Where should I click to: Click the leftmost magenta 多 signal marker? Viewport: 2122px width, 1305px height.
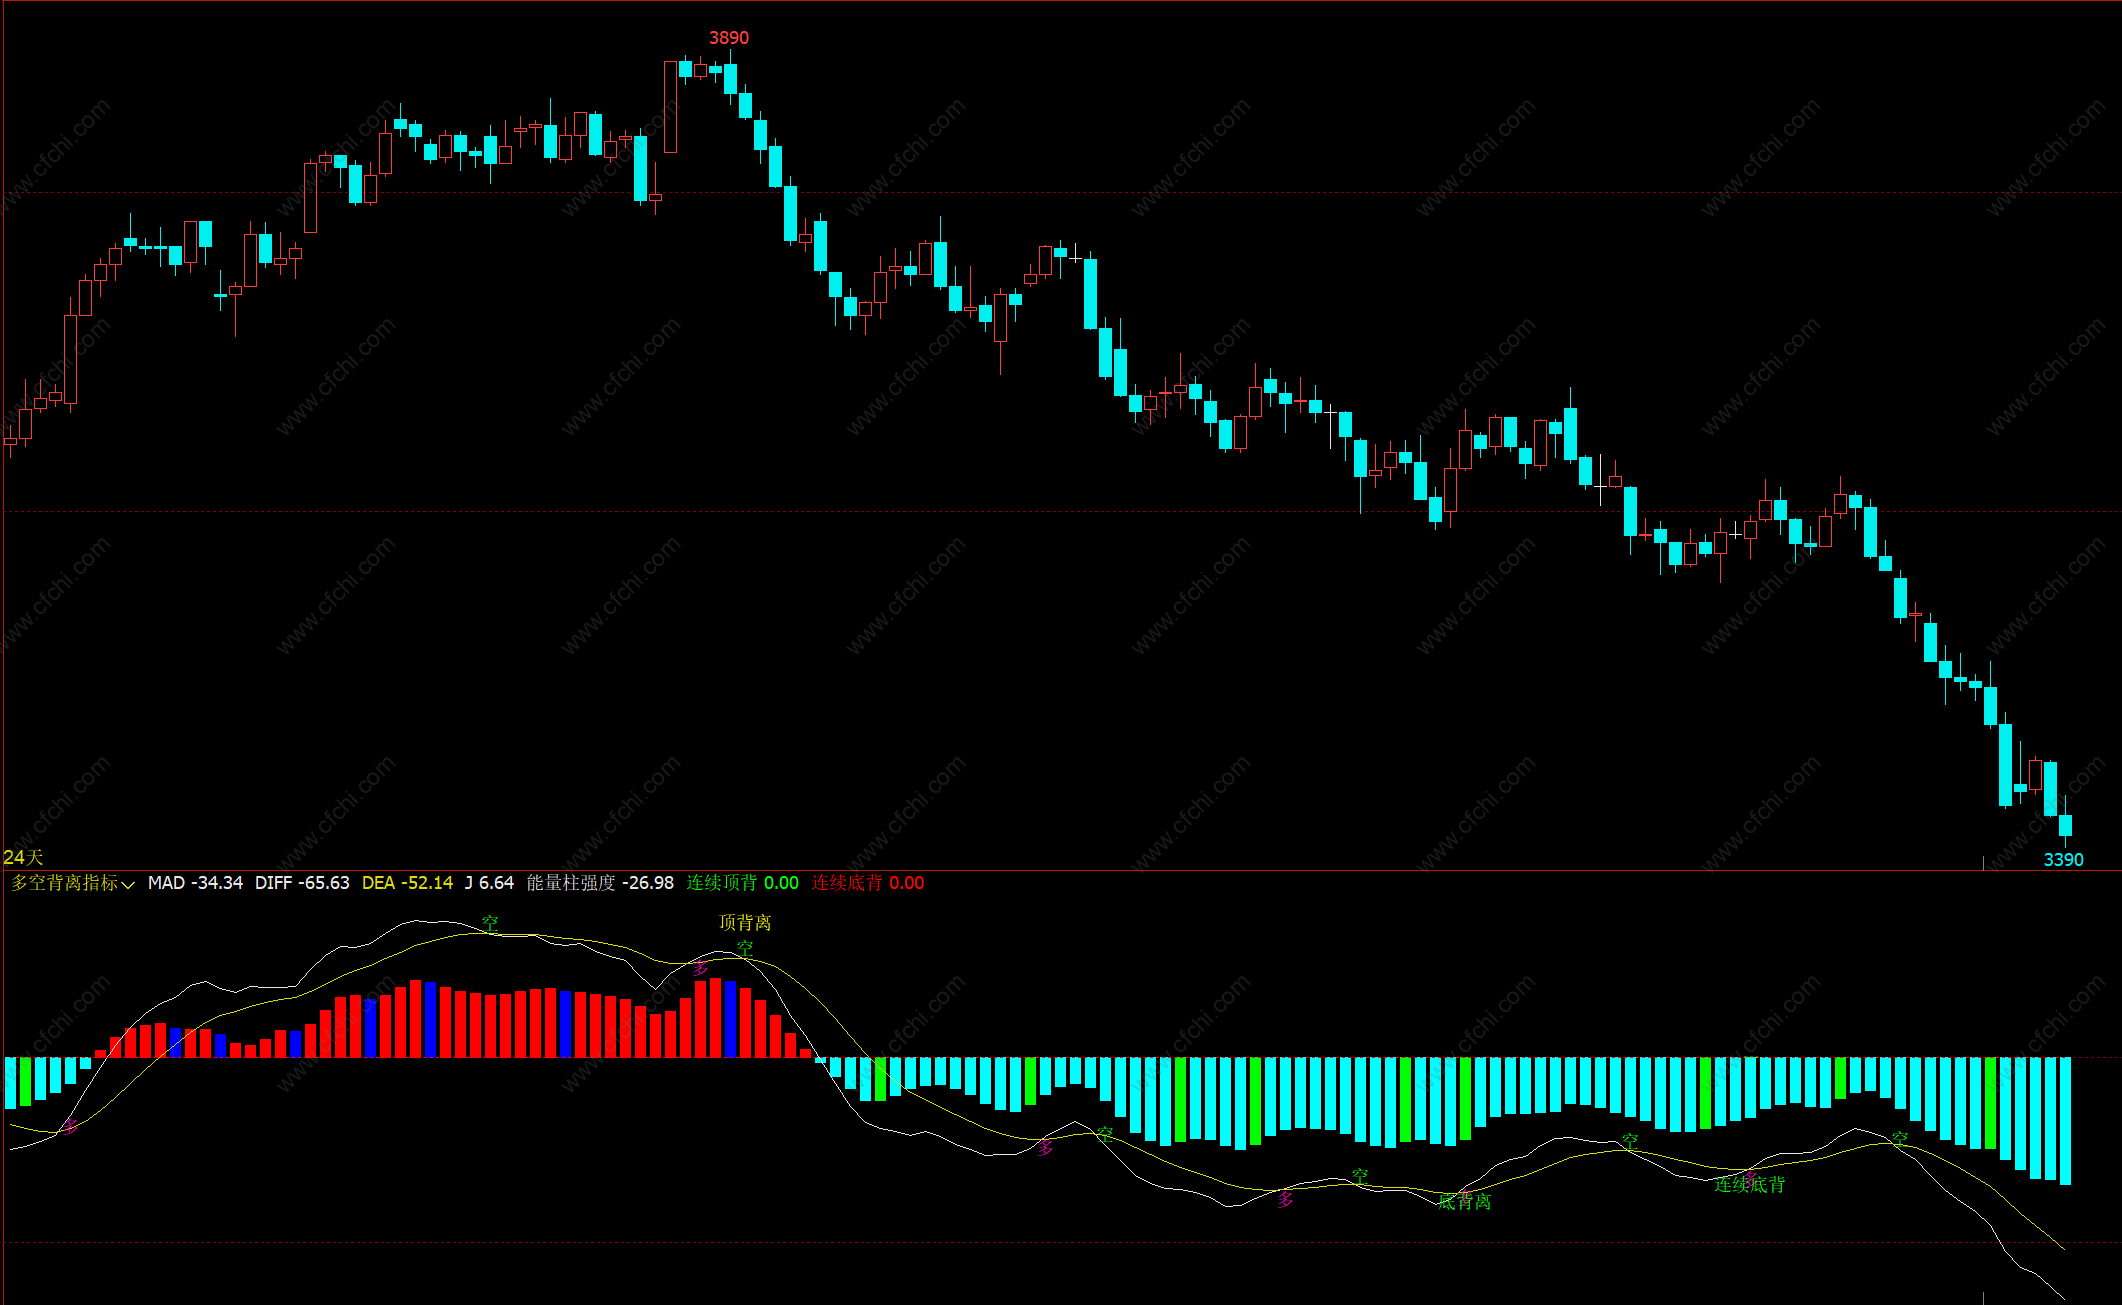click(x=69, y=1127)
